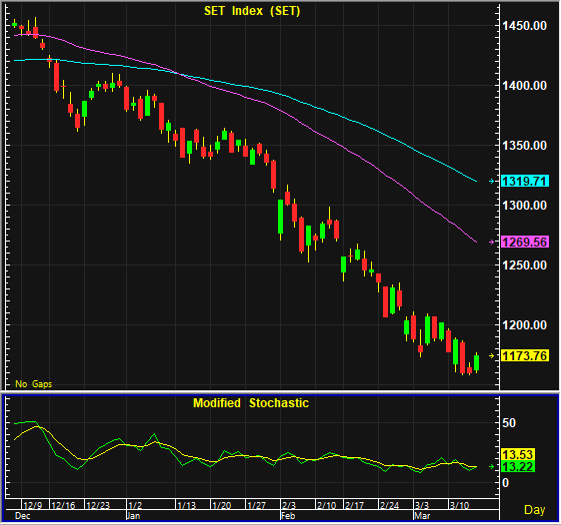Click the cyan 1319.71 moving average label
Screen dimensions: 561x525
tap(525, 181)
